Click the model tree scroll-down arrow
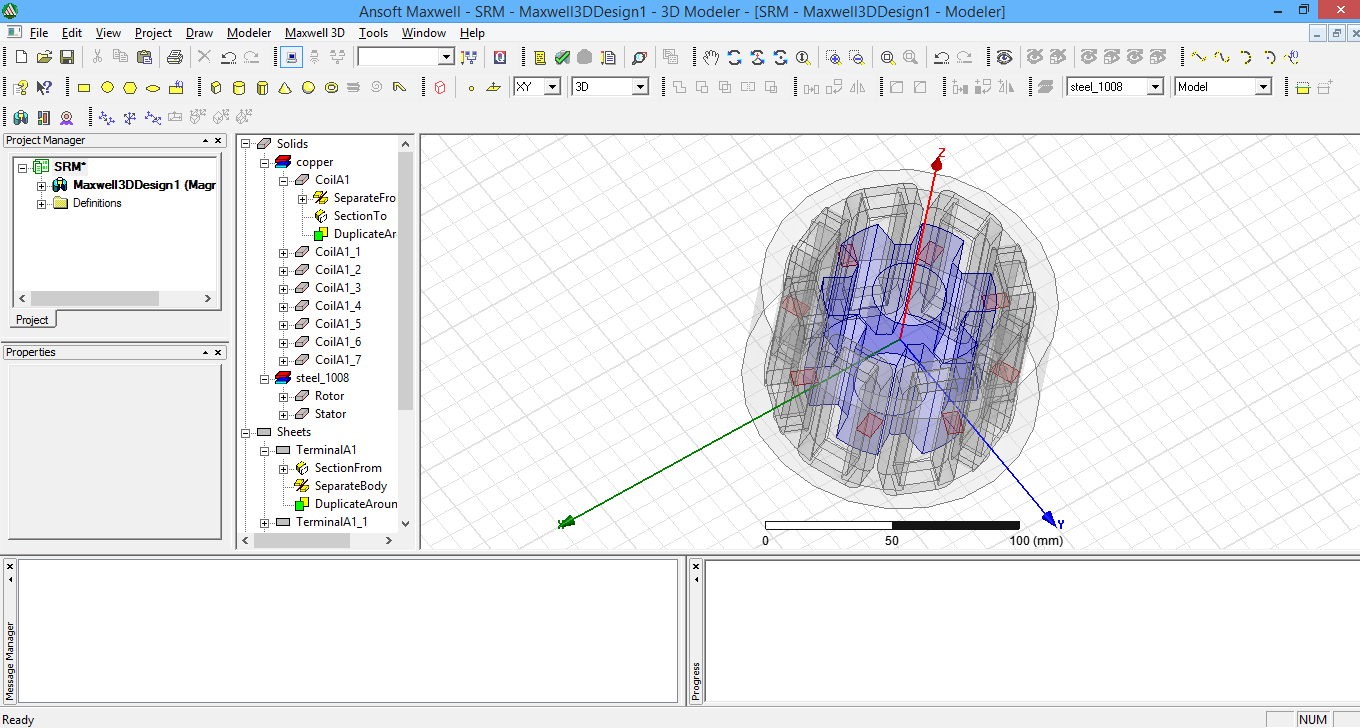The image size is (1360, 728). [405, 523]
